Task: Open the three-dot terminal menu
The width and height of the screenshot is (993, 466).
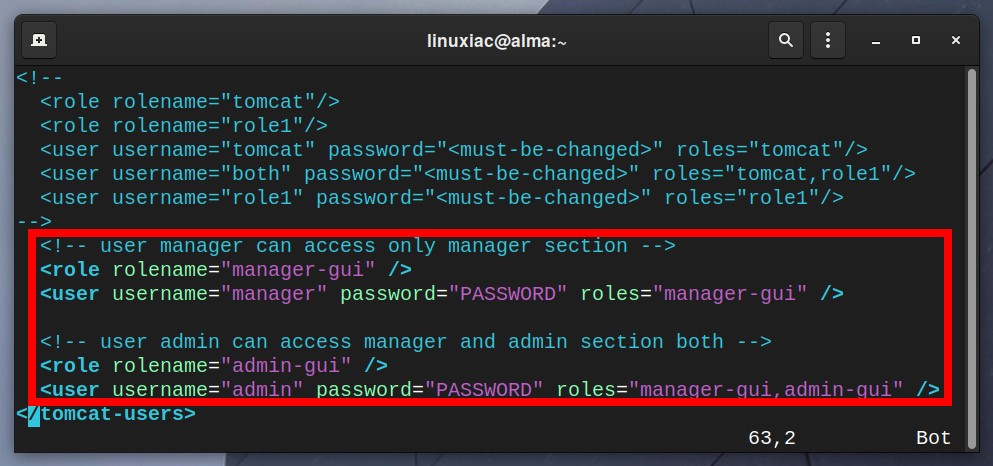Action: (x=828, y=41)
